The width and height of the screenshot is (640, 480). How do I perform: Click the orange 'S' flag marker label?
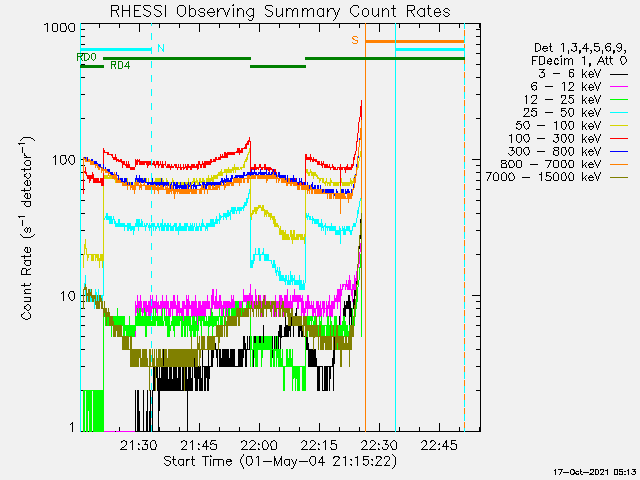point(355,40)
